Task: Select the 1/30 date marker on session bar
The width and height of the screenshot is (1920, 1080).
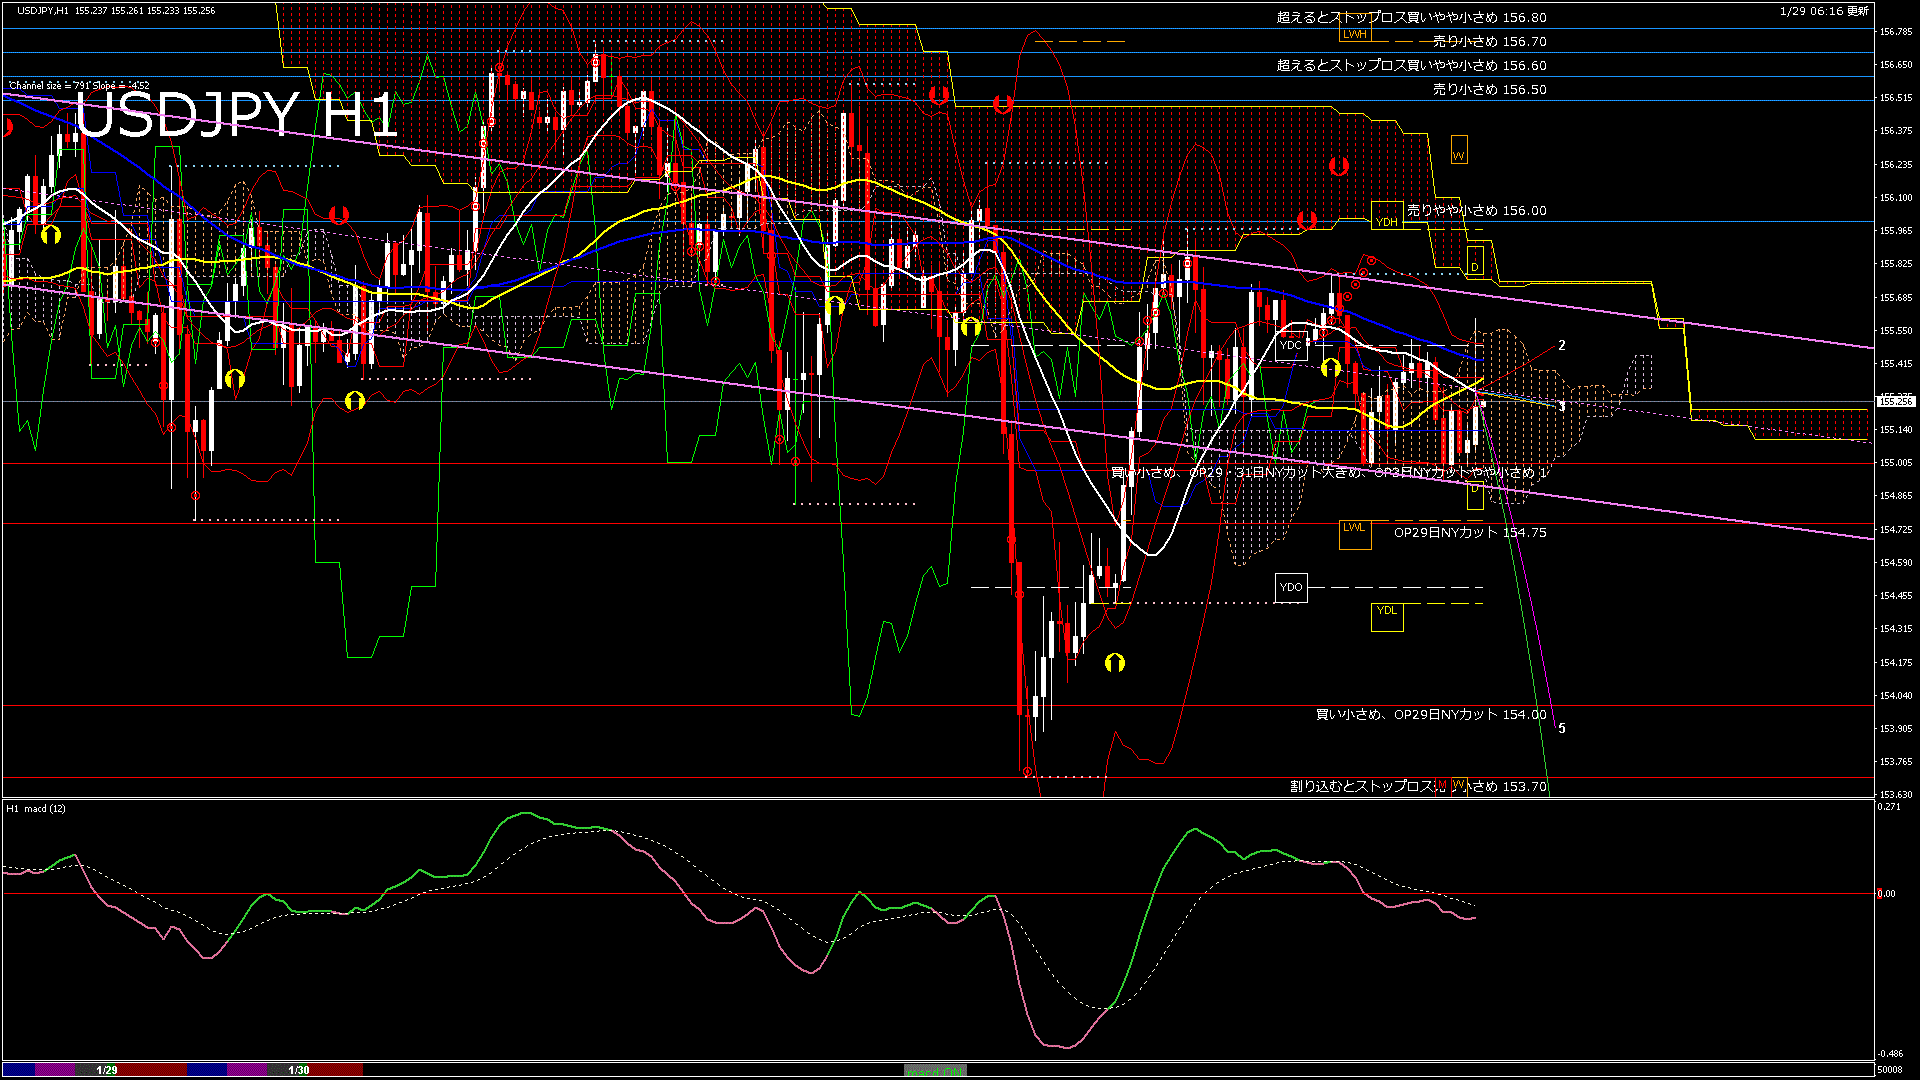Action: pyautogui.click(x=298, y=1070)
